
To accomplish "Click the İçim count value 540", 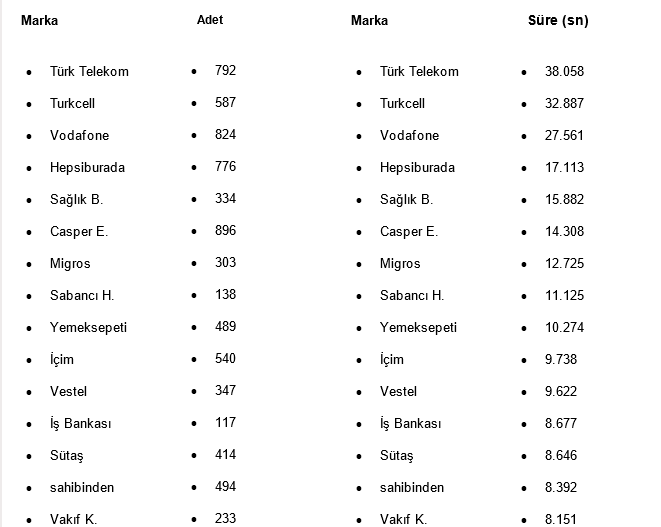I will 225,359.
